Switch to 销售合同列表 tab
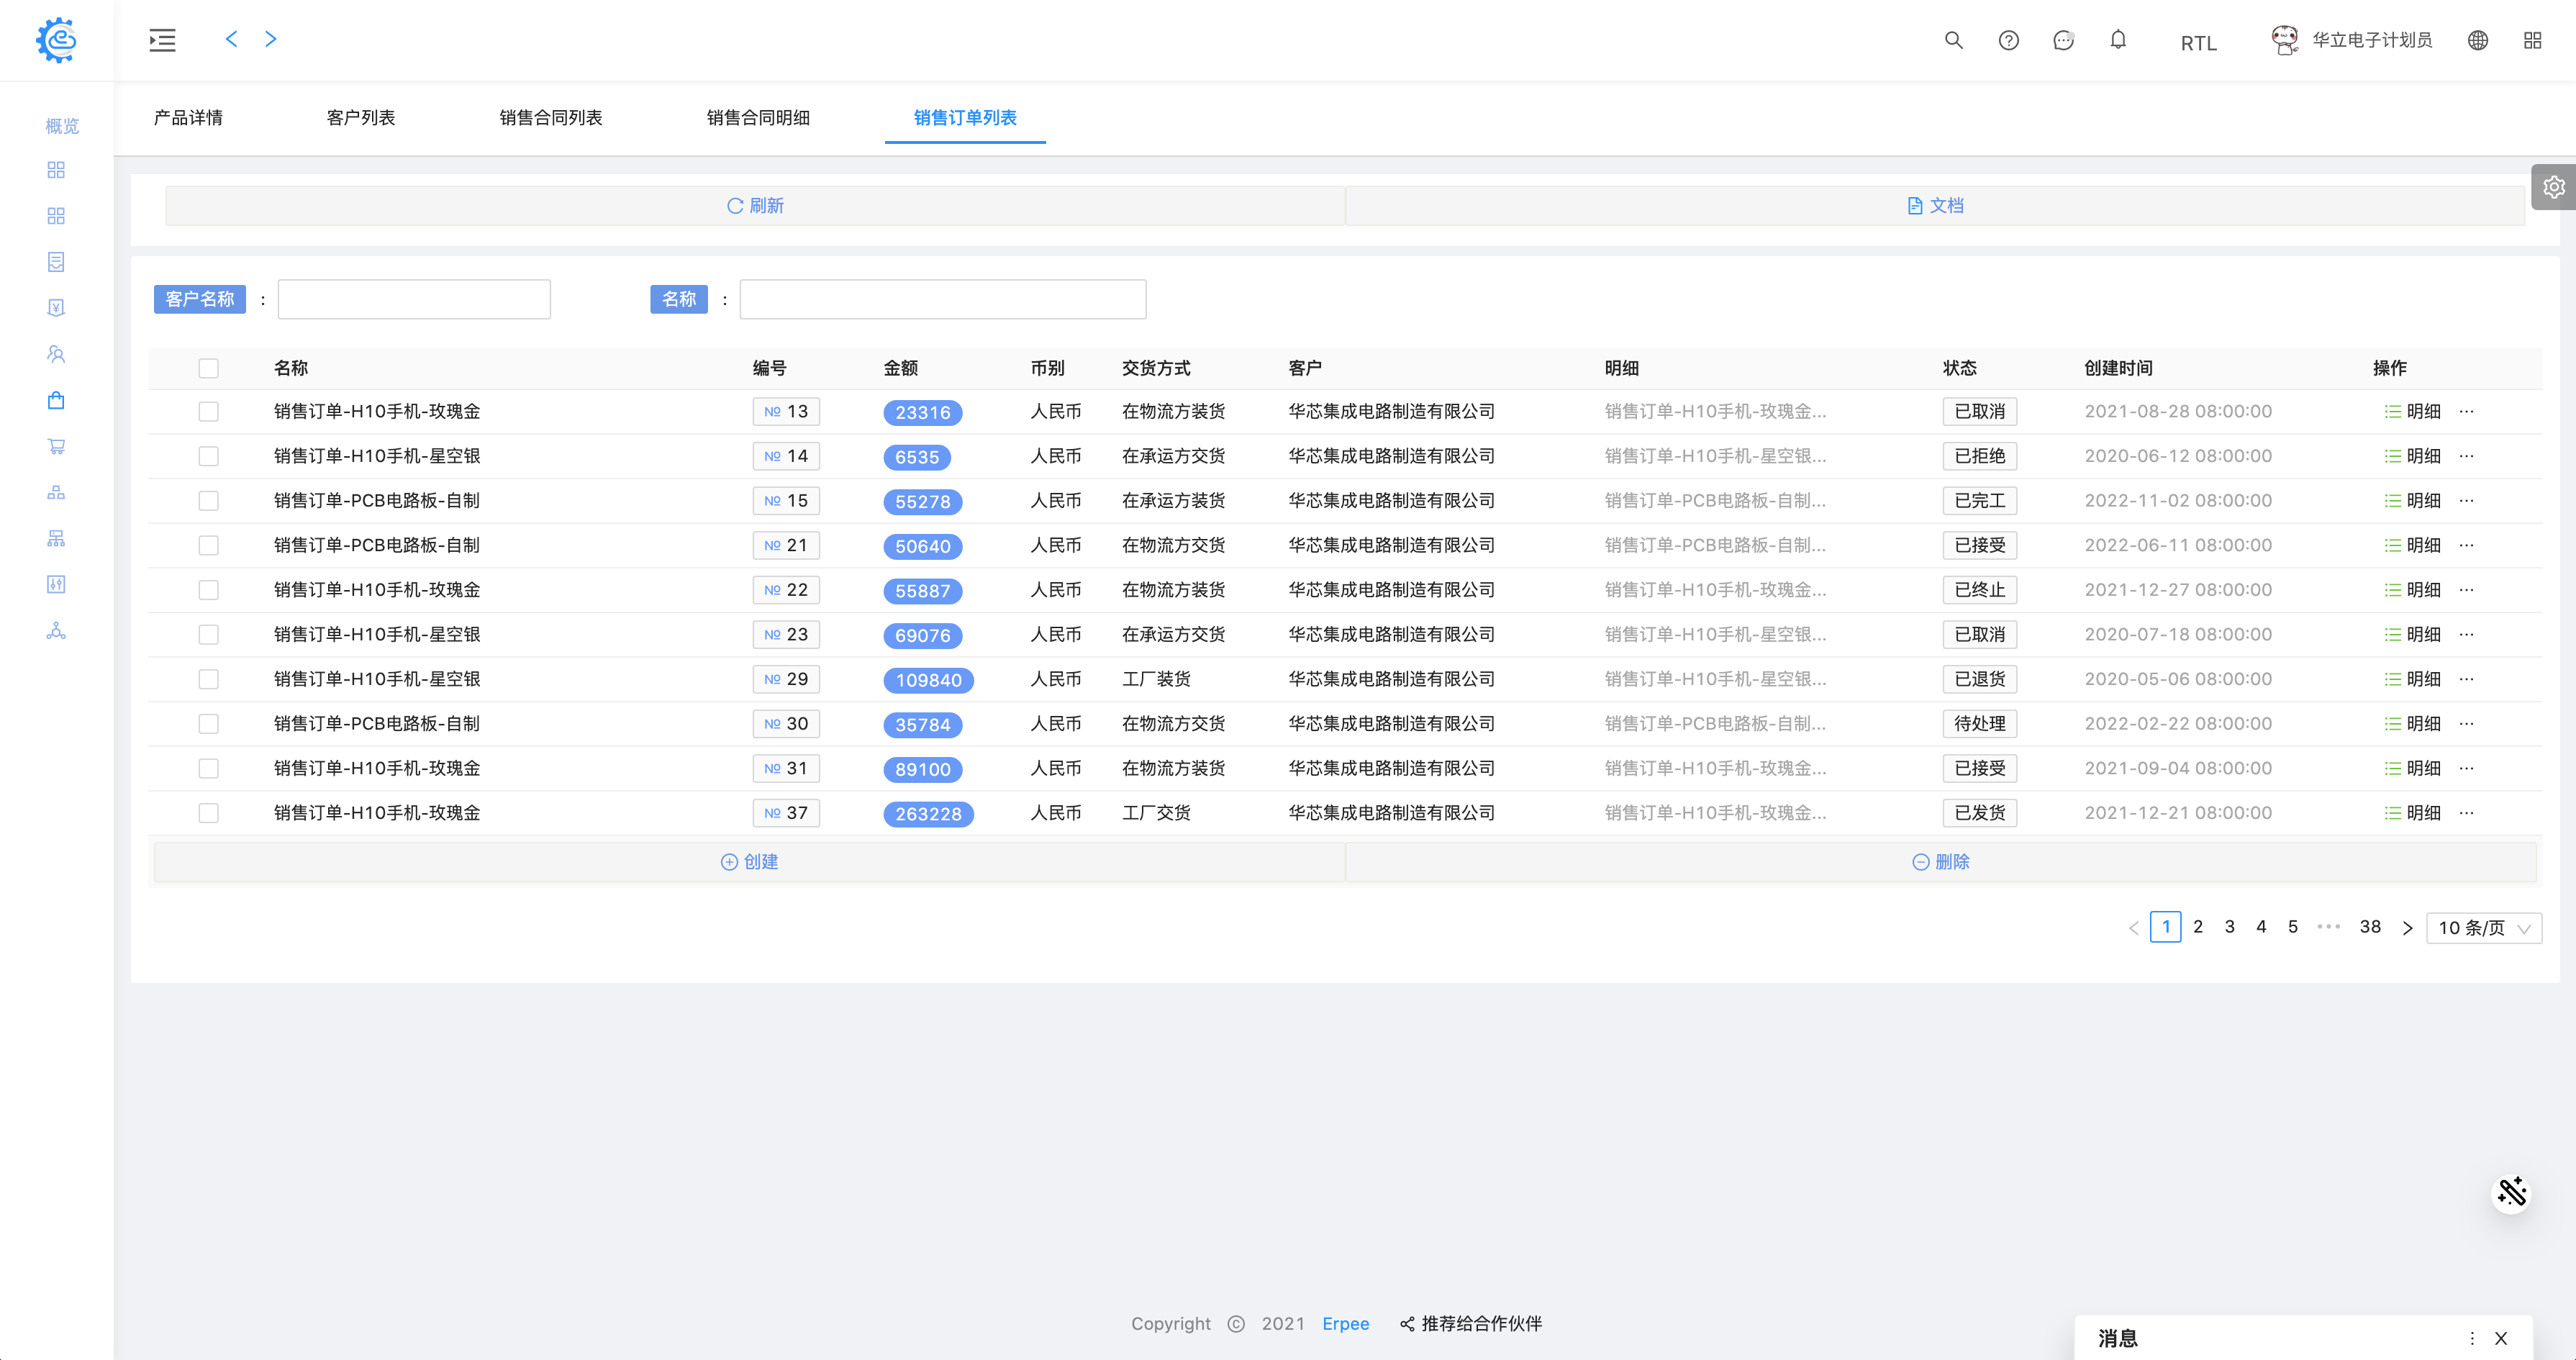 pyautogui.click(x=550, y=118)
